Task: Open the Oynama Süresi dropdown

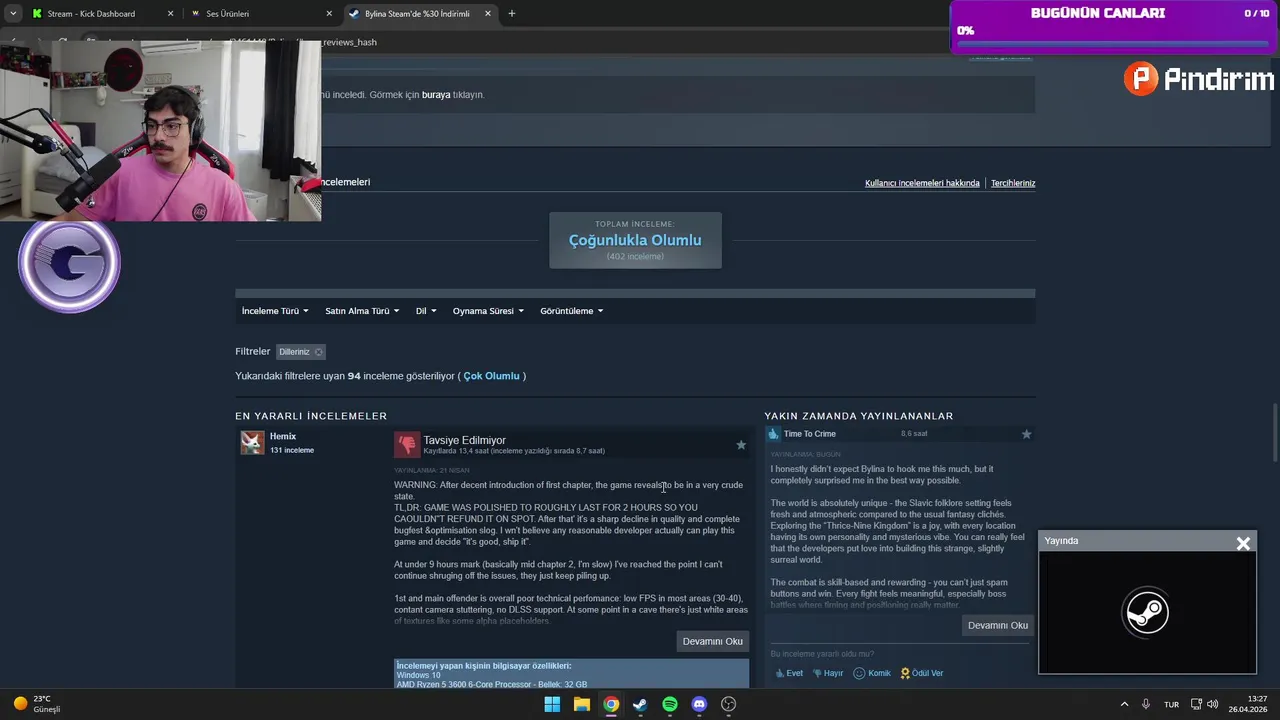Action: (489, 311)
